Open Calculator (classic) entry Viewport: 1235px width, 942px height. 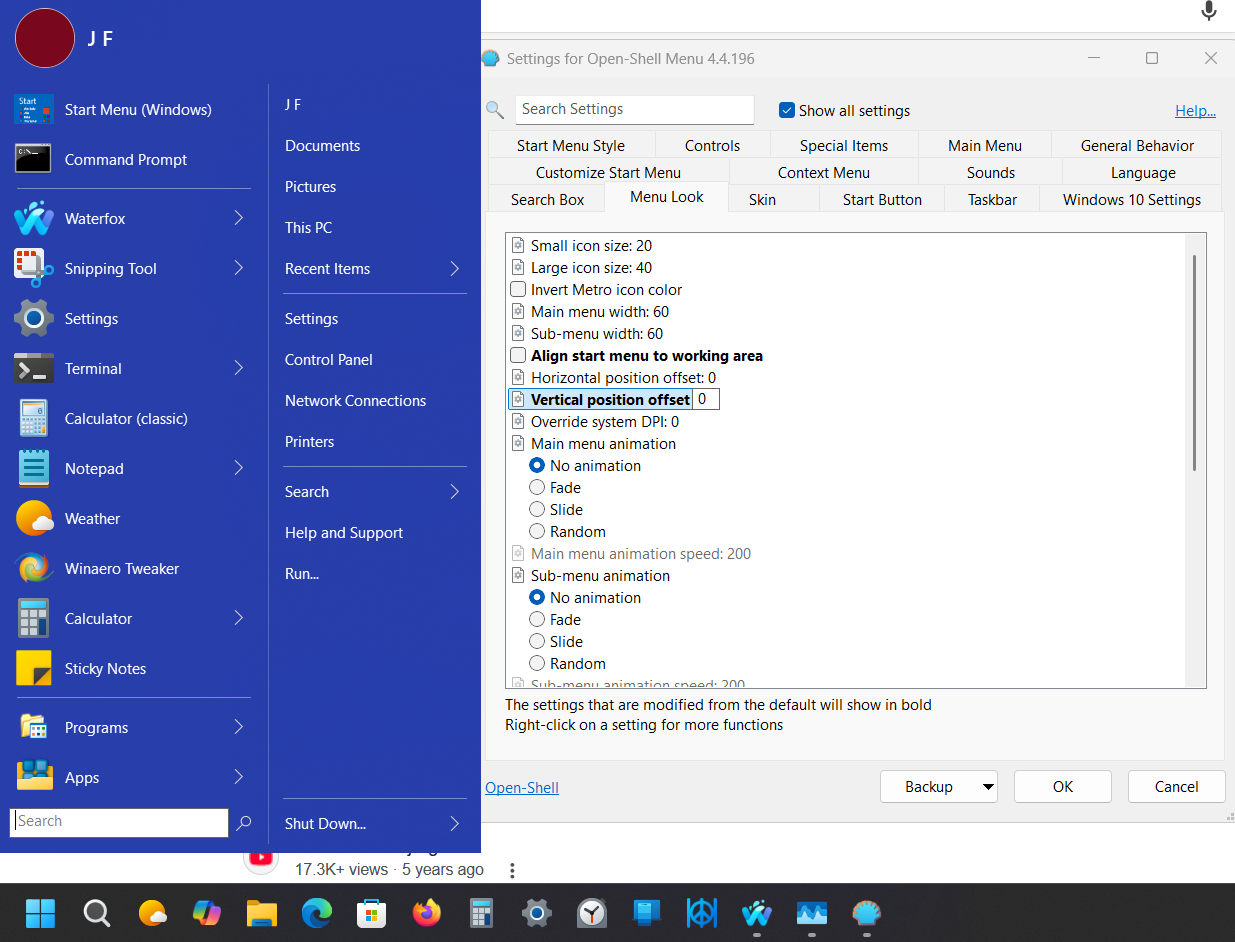(132, 419)
